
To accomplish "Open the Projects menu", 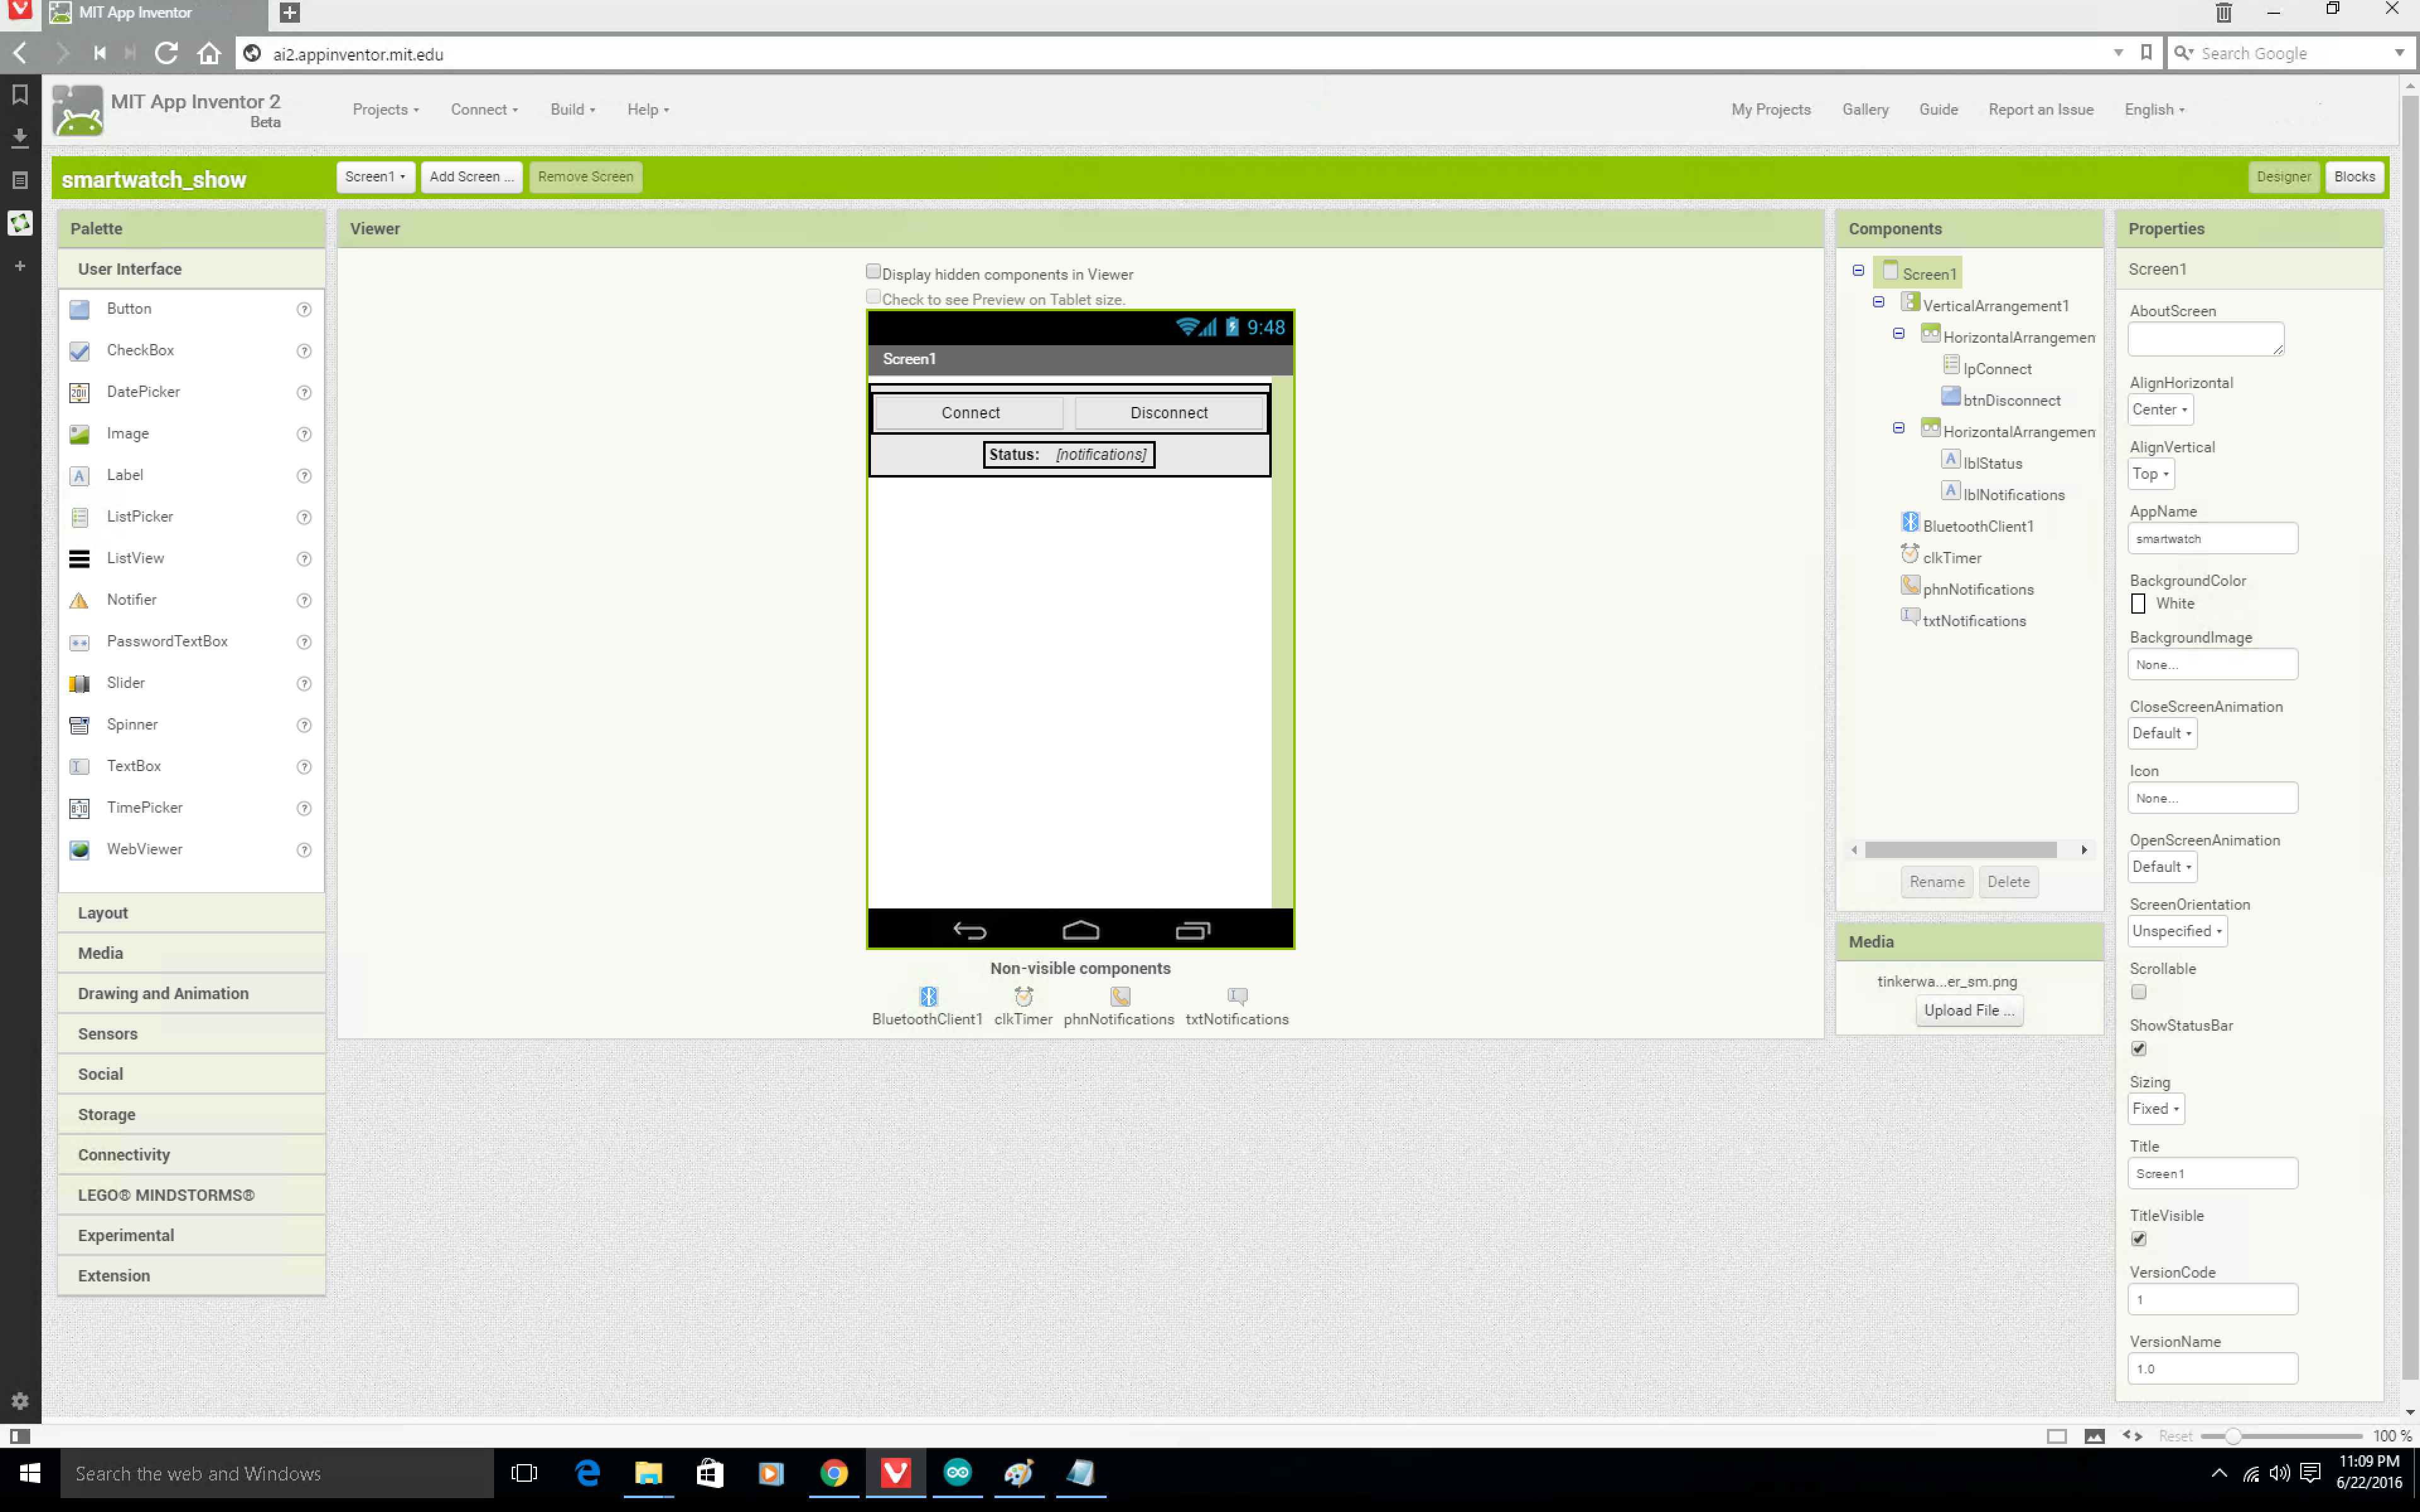I will click(385, 110).
